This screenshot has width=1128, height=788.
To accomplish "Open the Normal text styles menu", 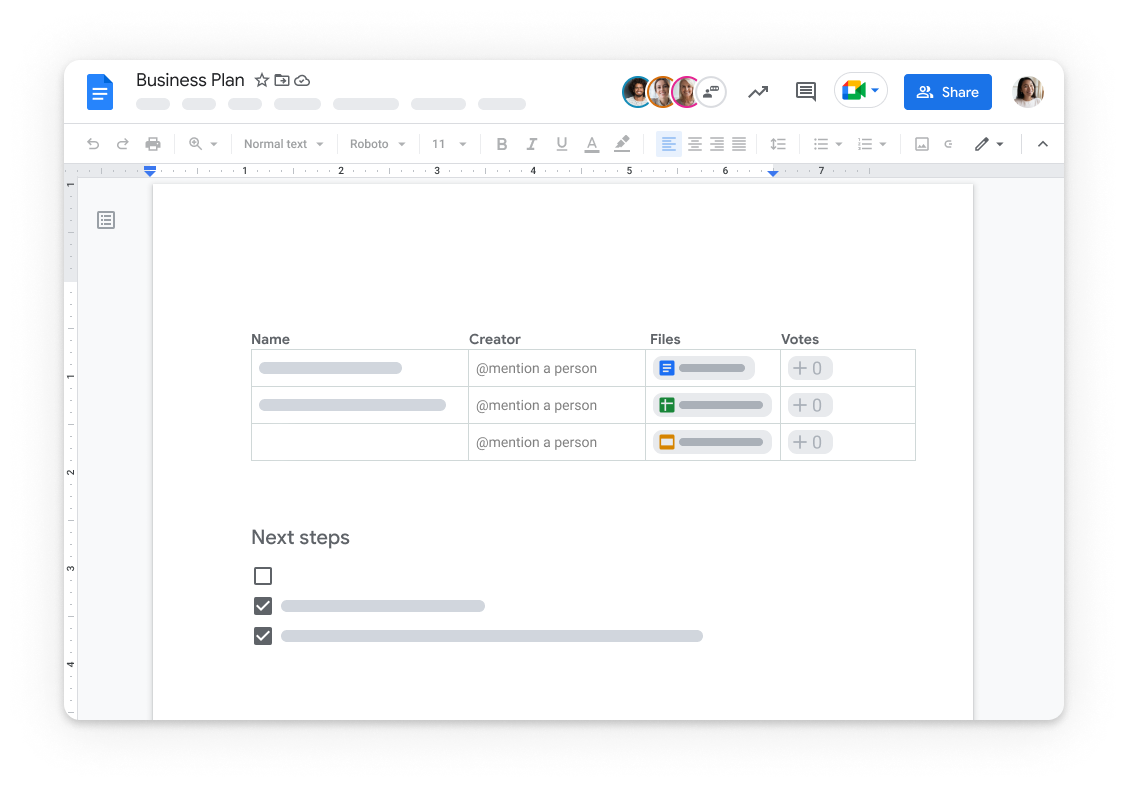I will pos(283,143).
